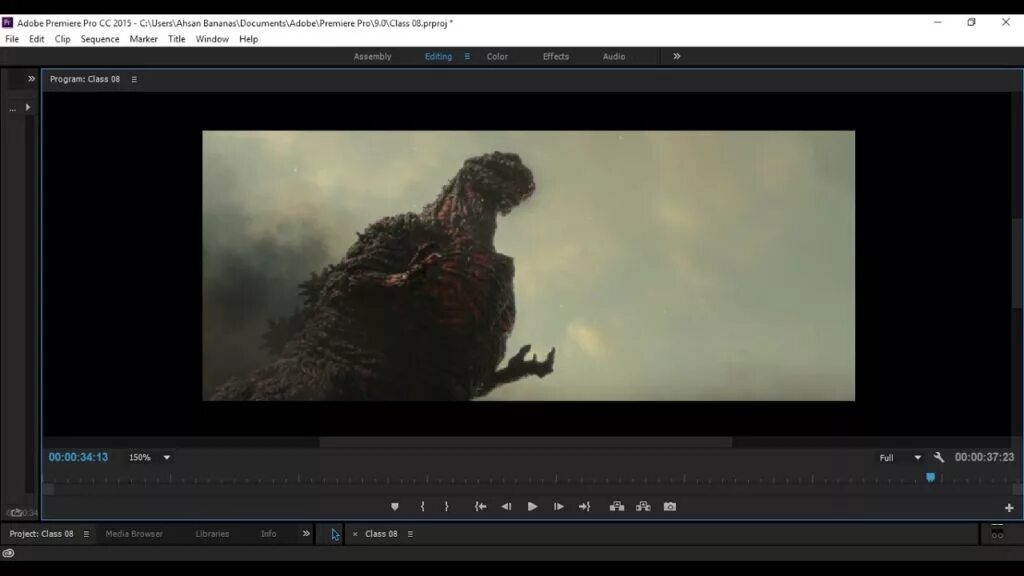Screen dimensions: 1024x576
Task: Expand the workspace overflow chevrons
Action: [x=677, y=57]
